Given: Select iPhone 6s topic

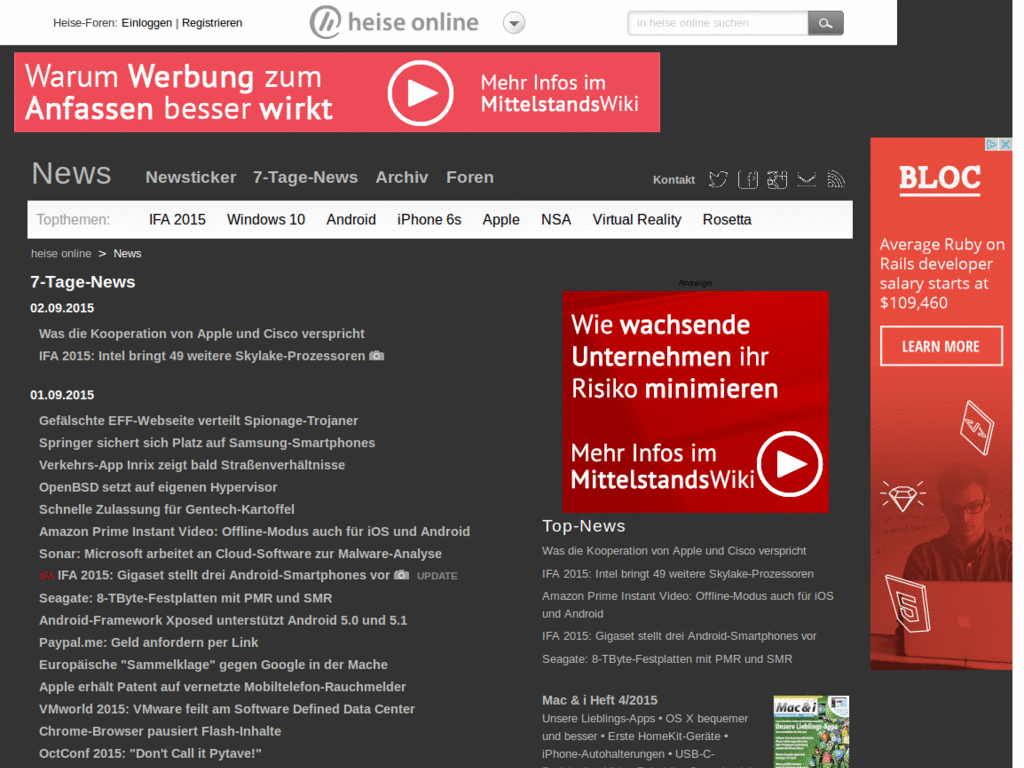Looking at the screenshot, I should point(429,219).
